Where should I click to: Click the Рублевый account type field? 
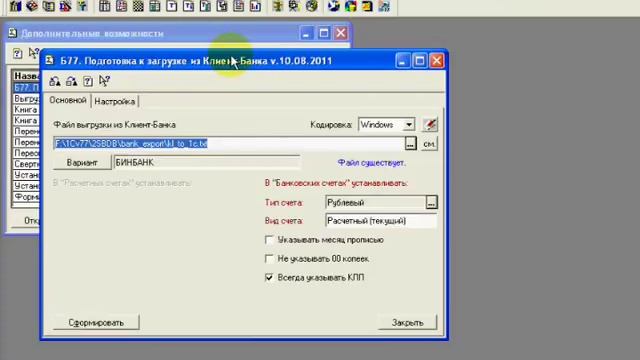click(x=376, y=202)
